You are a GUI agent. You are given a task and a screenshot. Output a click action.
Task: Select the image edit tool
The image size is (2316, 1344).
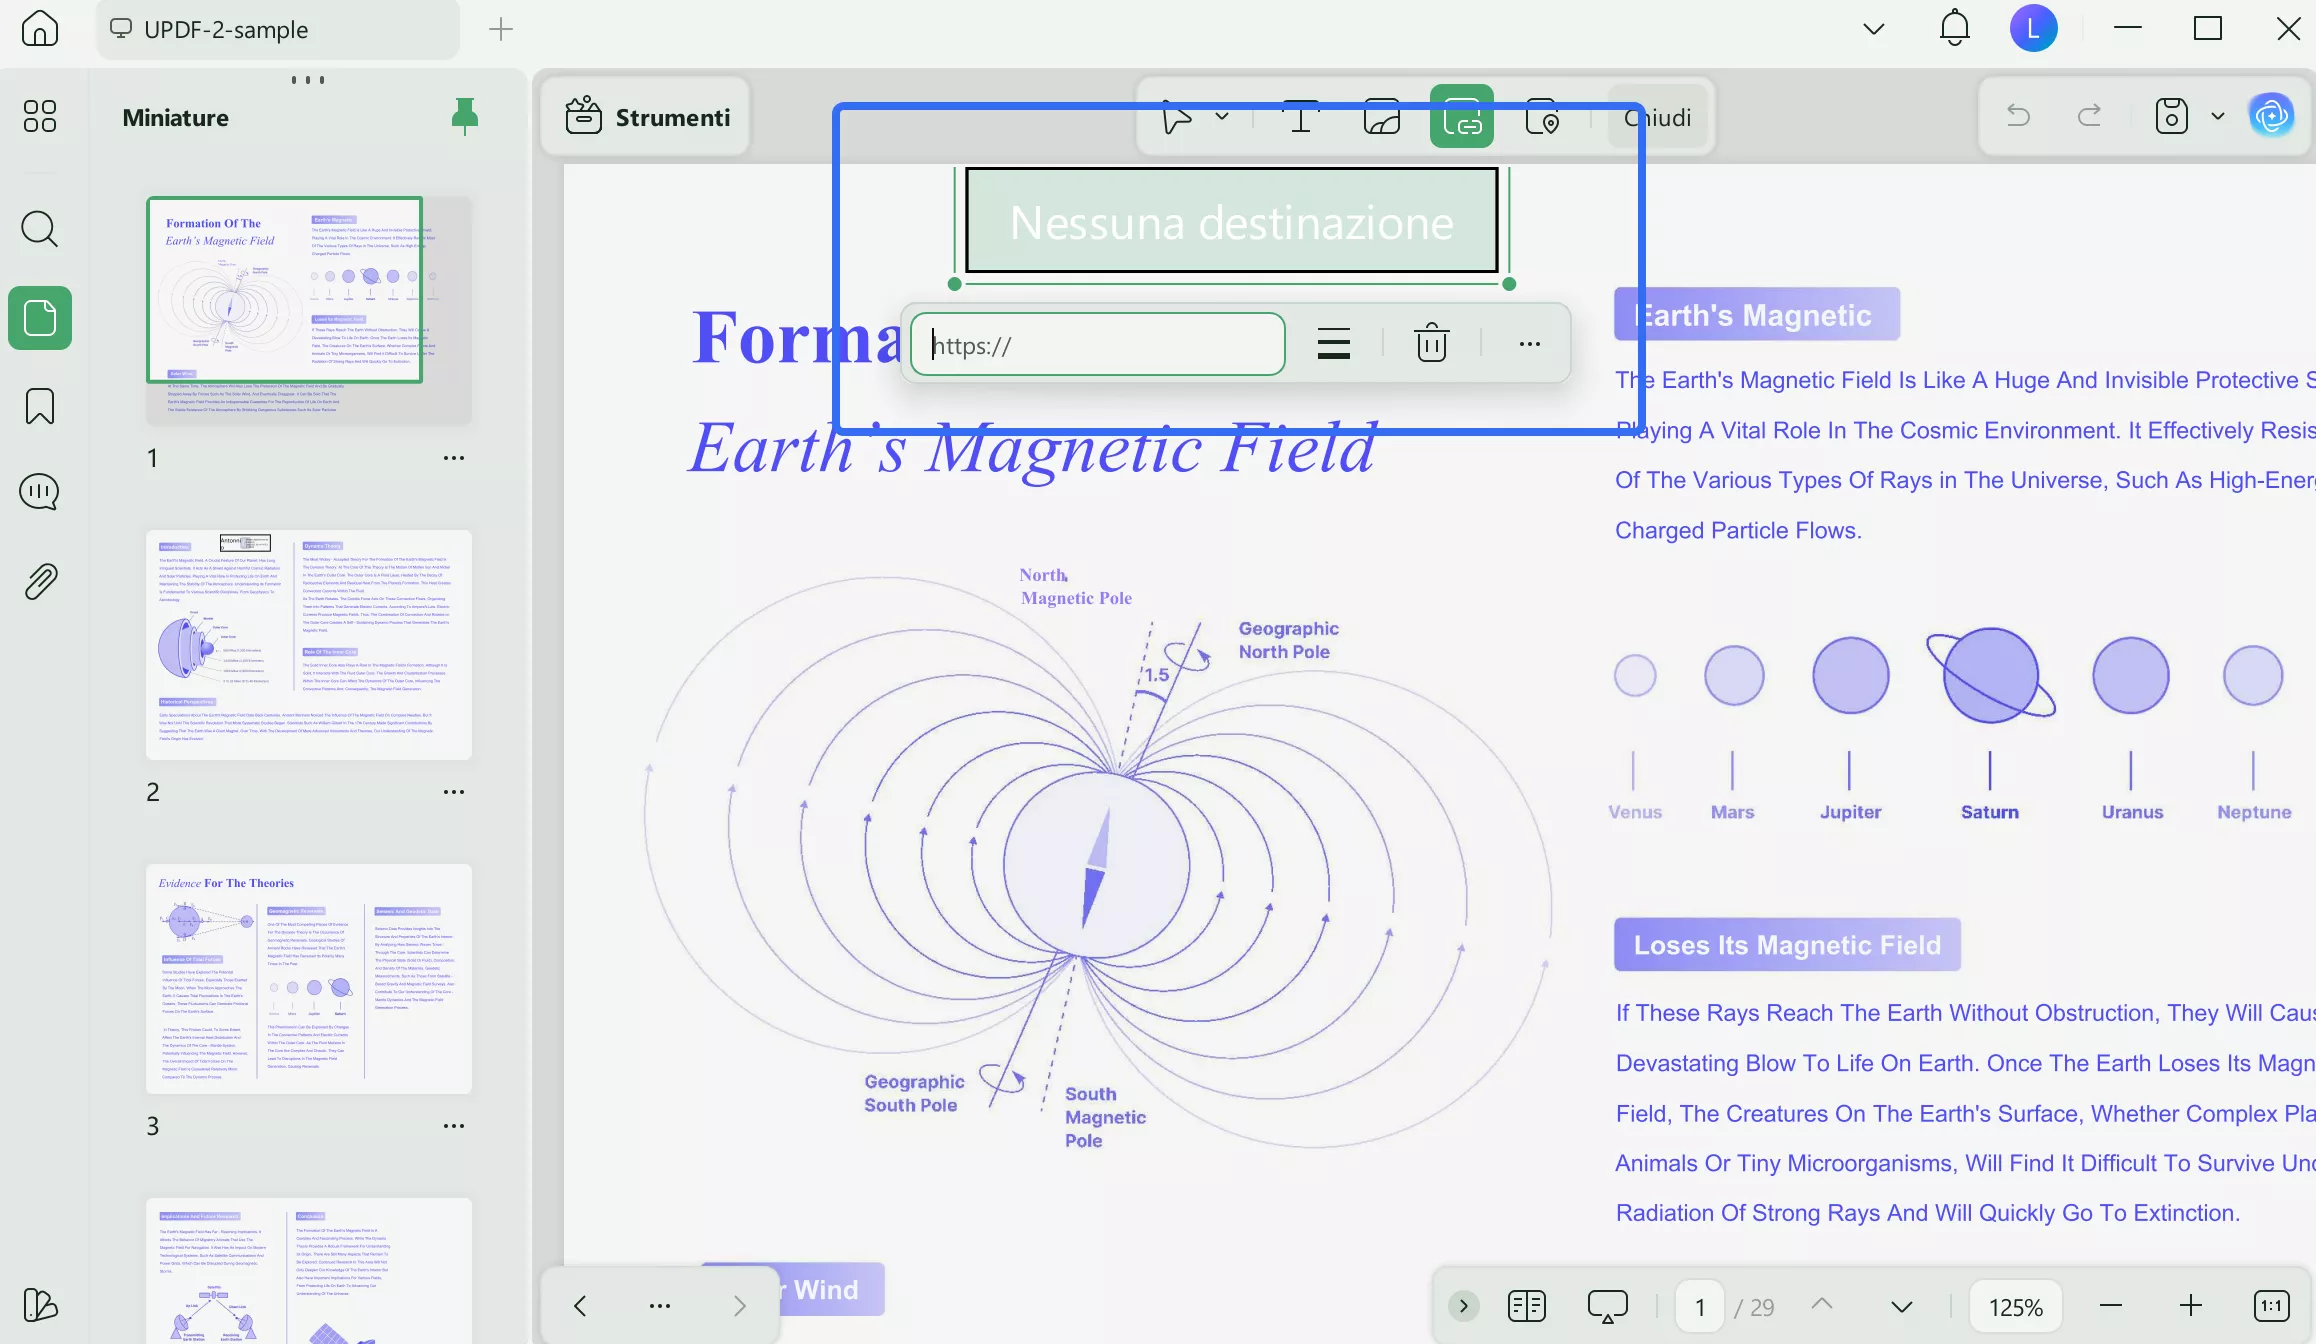[1381, 117]
